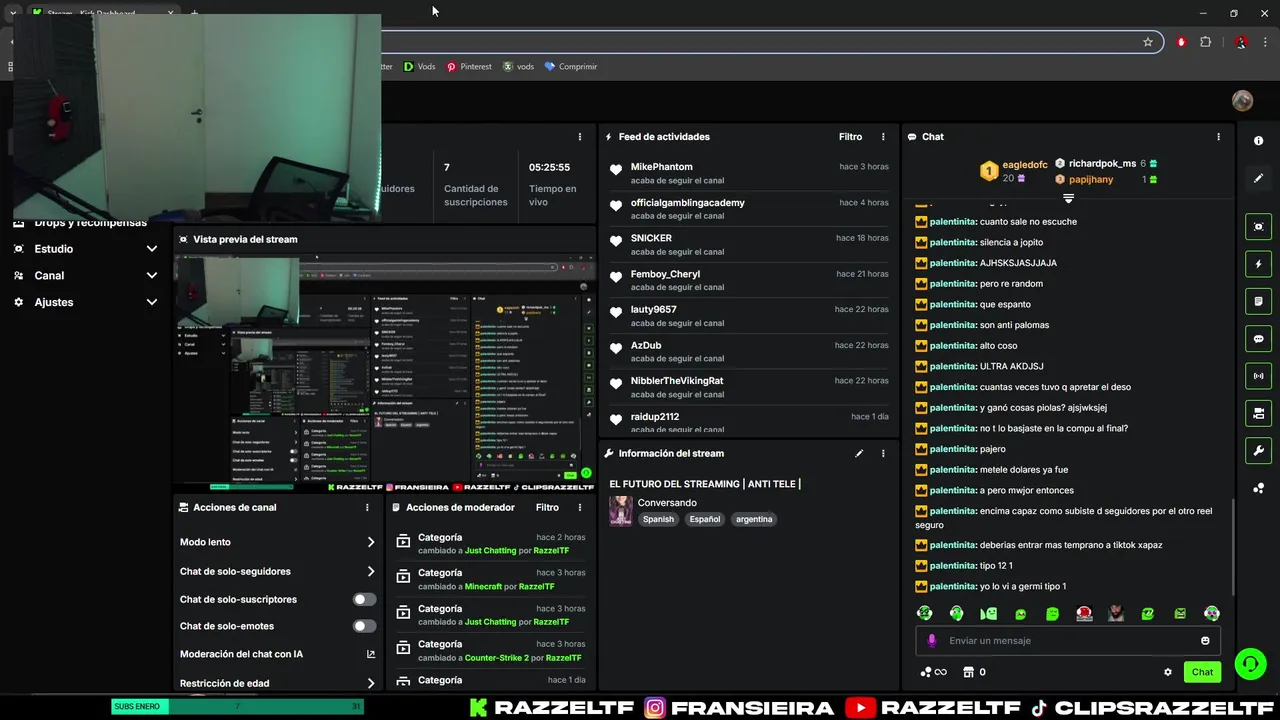Click the Español tag in stream info
The height and width of the screenshot is (720, 1280).
point(704,519)
